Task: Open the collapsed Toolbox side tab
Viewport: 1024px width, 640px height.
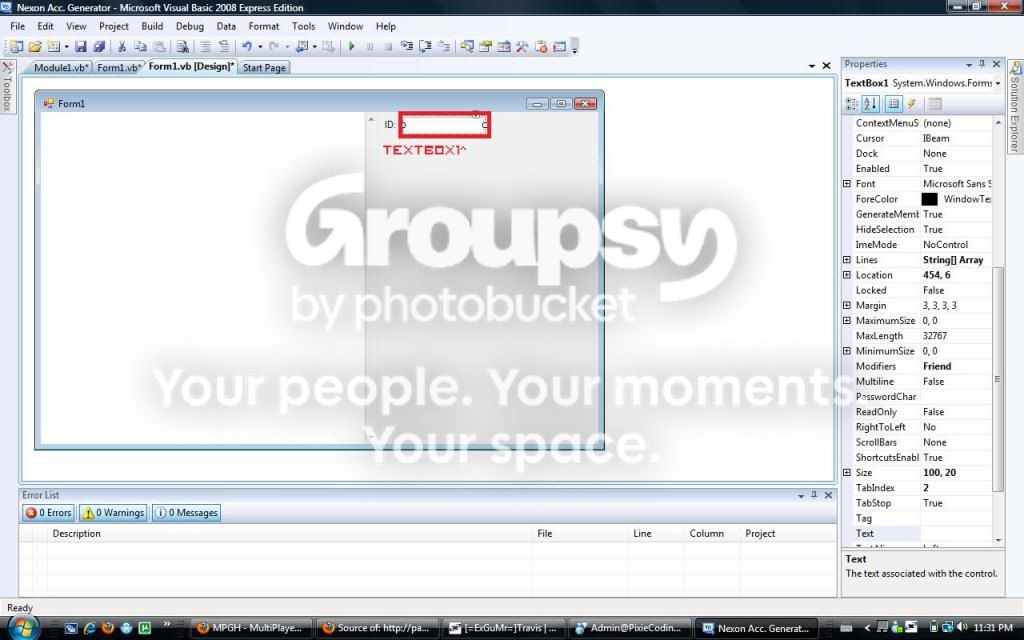Action: (x=7, y=87)
